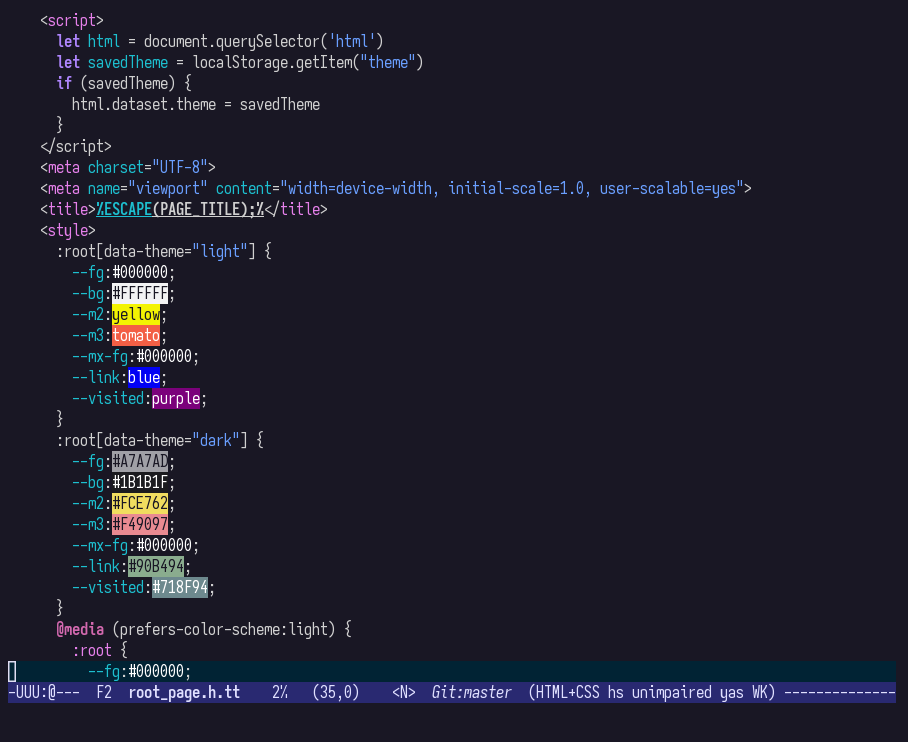Click html.dataset.theme assignment target

pos(144,104)
